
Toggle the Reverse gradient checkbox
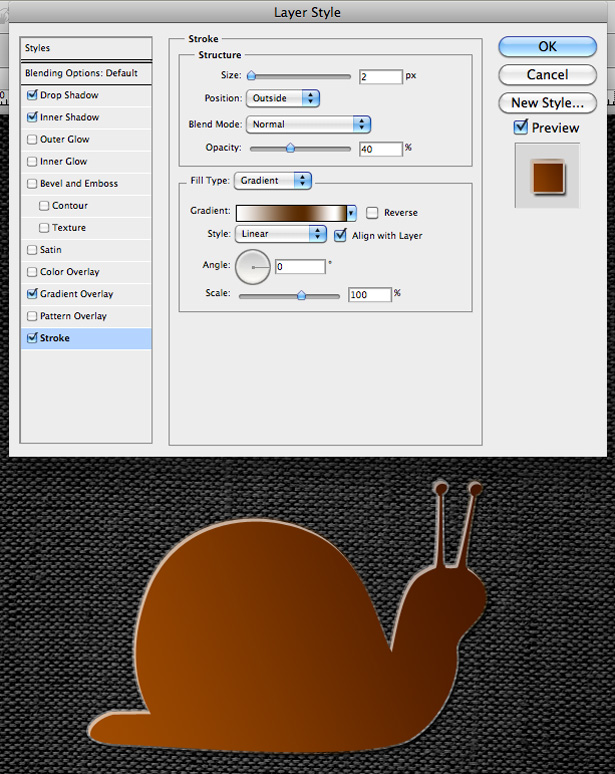click(372, 213)
